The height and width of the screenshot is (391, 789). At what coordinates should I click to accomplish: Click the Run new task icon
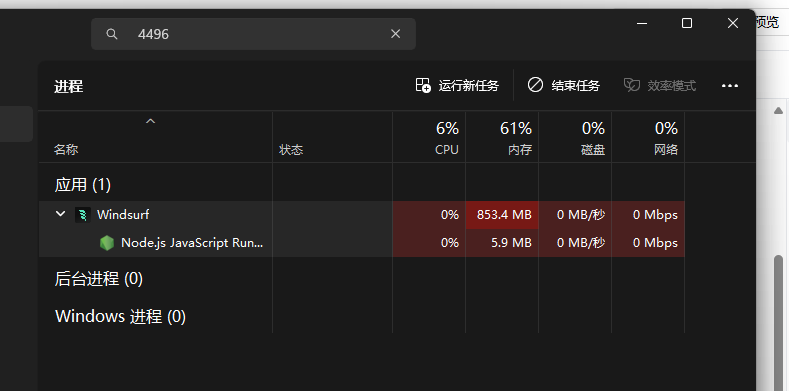pyautogui.click(x=423, y=85)
